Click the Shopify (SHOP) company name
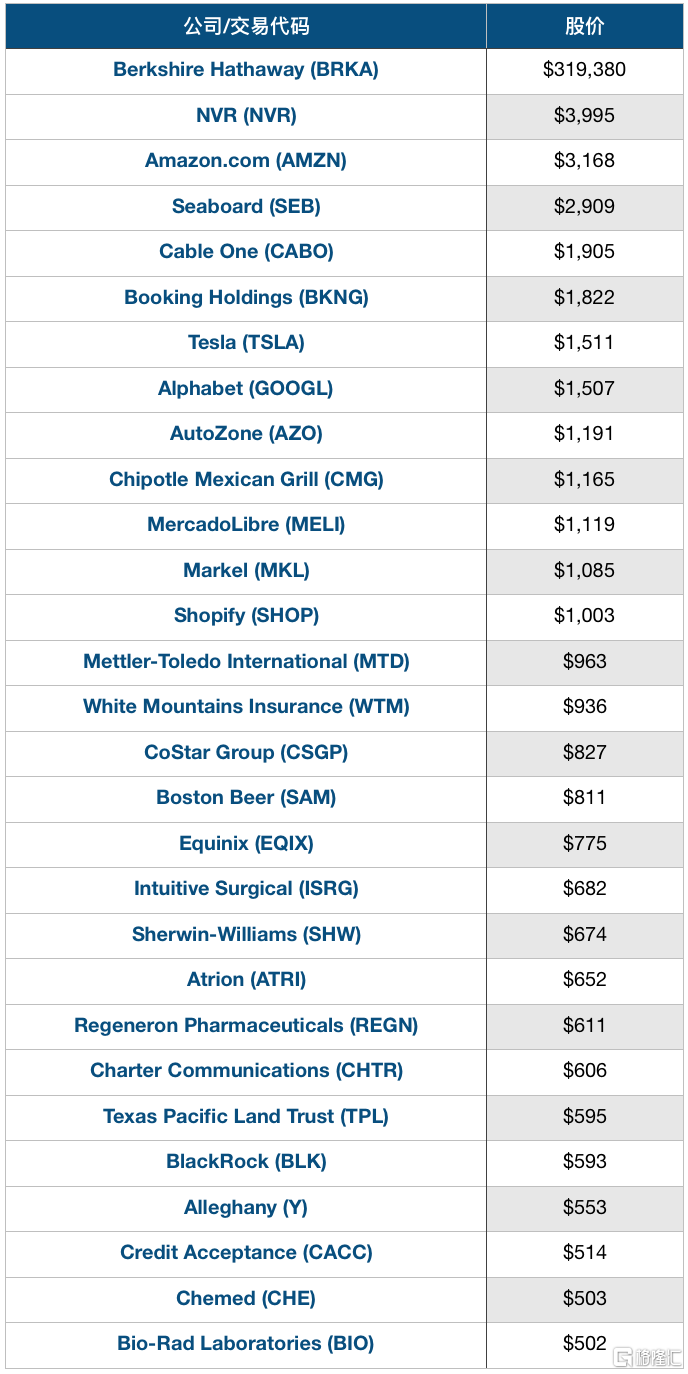This screenshot has width=688, height=1374. pos(246,616)
